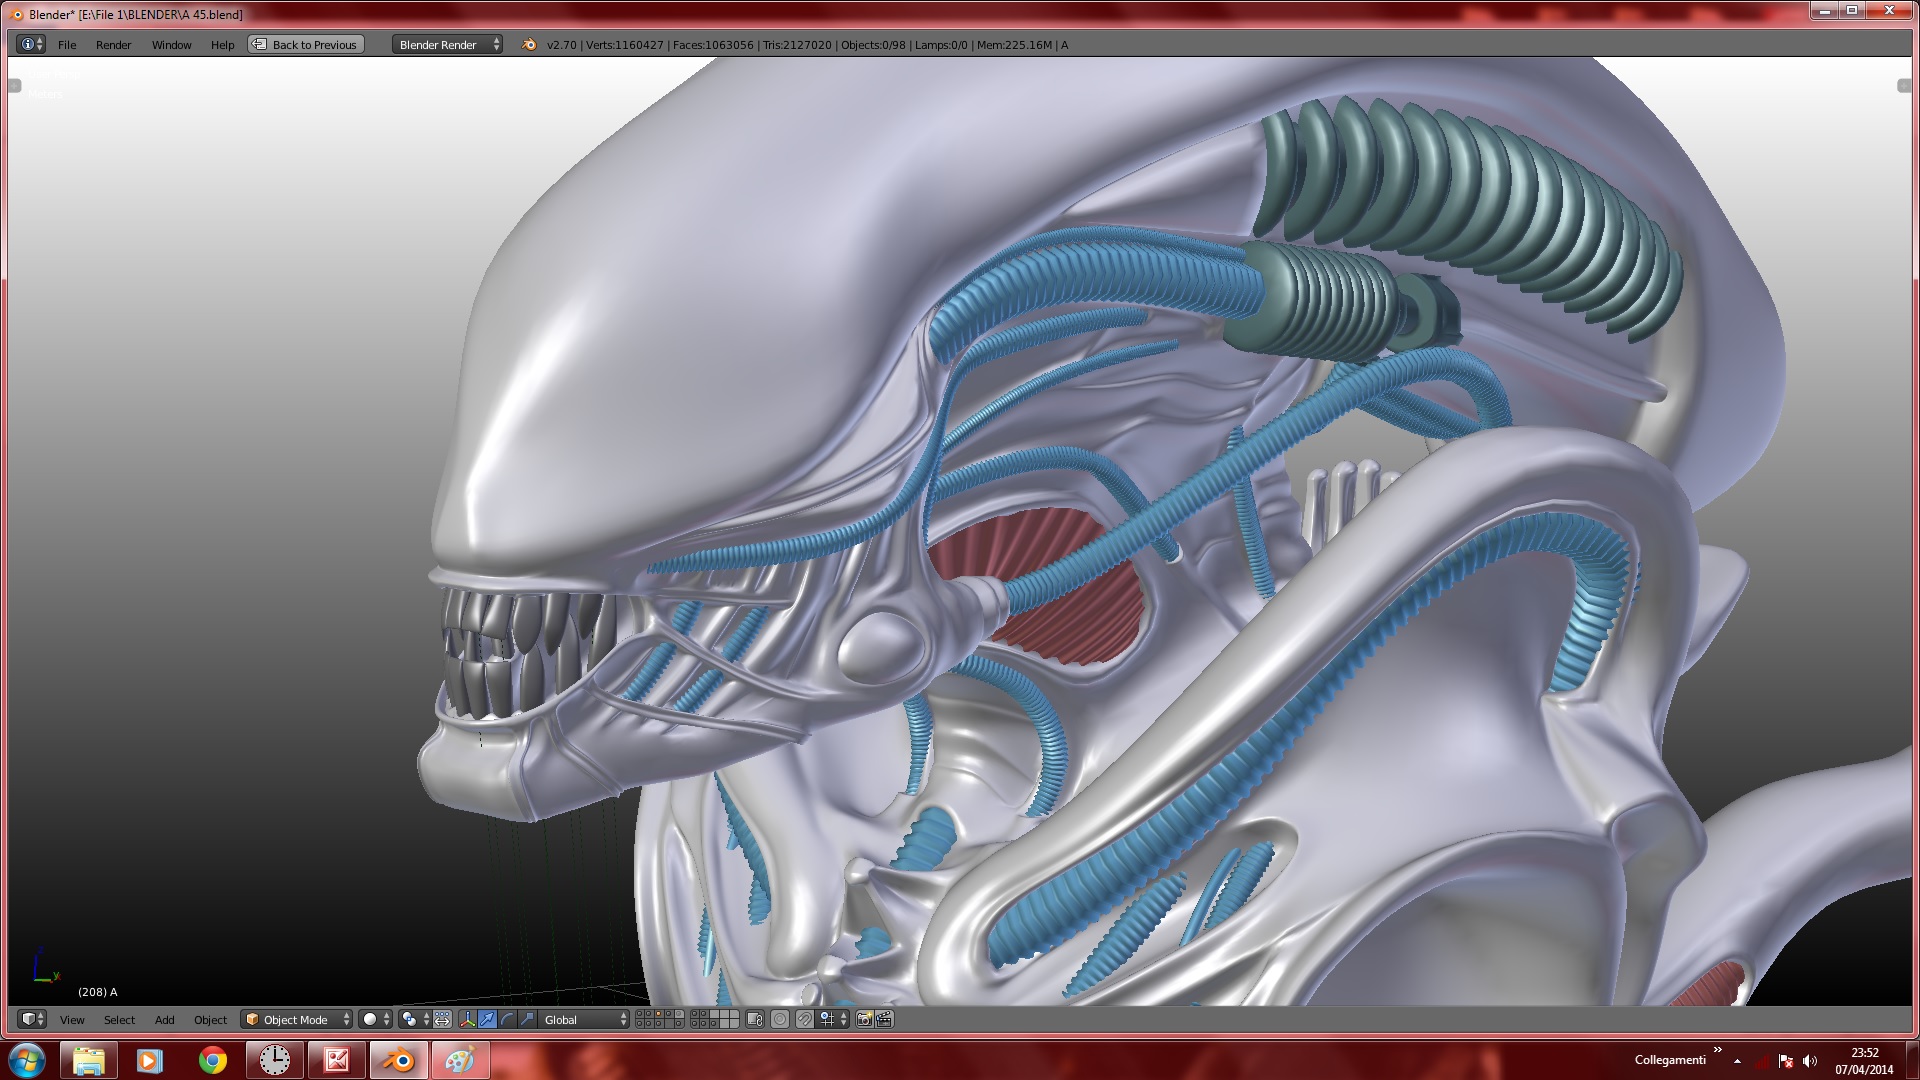
Task: Open the volume speaker control
Action: coord(1810,1061)
